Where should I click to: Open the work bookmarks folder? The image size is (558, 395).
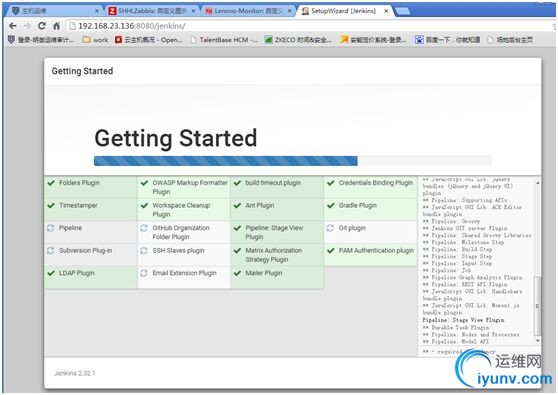[x=95, y=40]
